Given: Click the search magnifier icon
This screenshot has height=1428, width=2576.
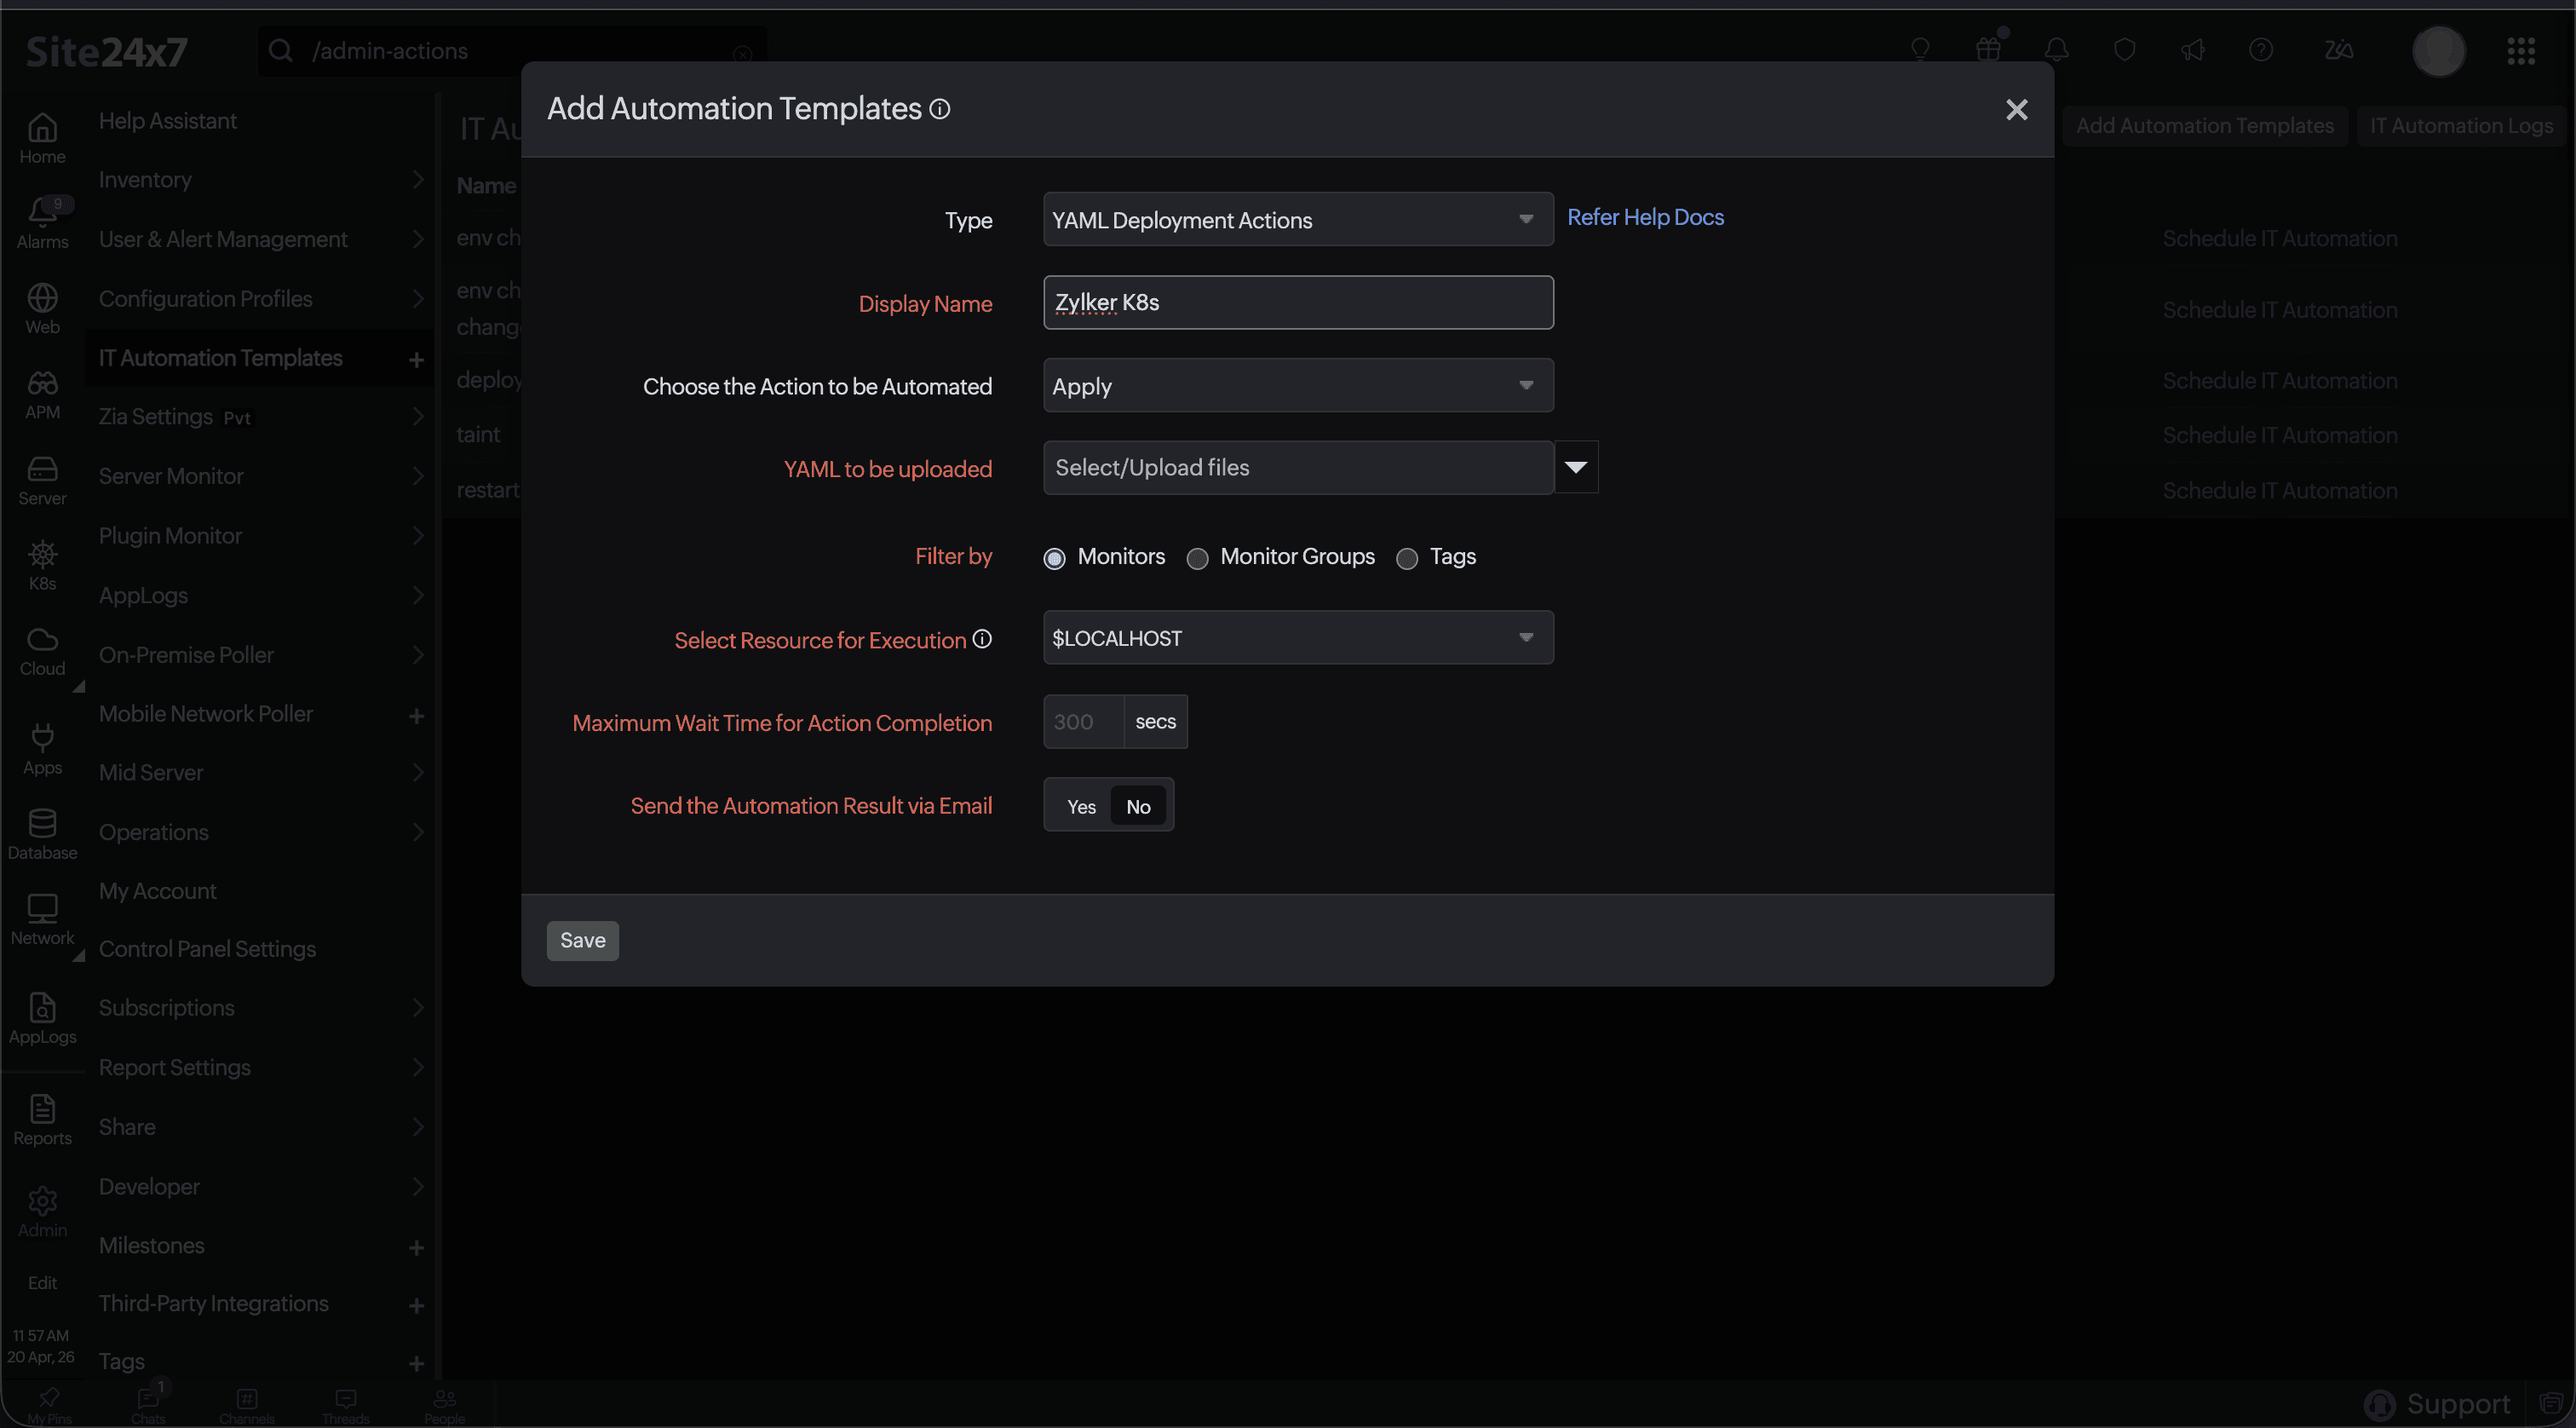Looking at the screenshot, I should (281, 50).
